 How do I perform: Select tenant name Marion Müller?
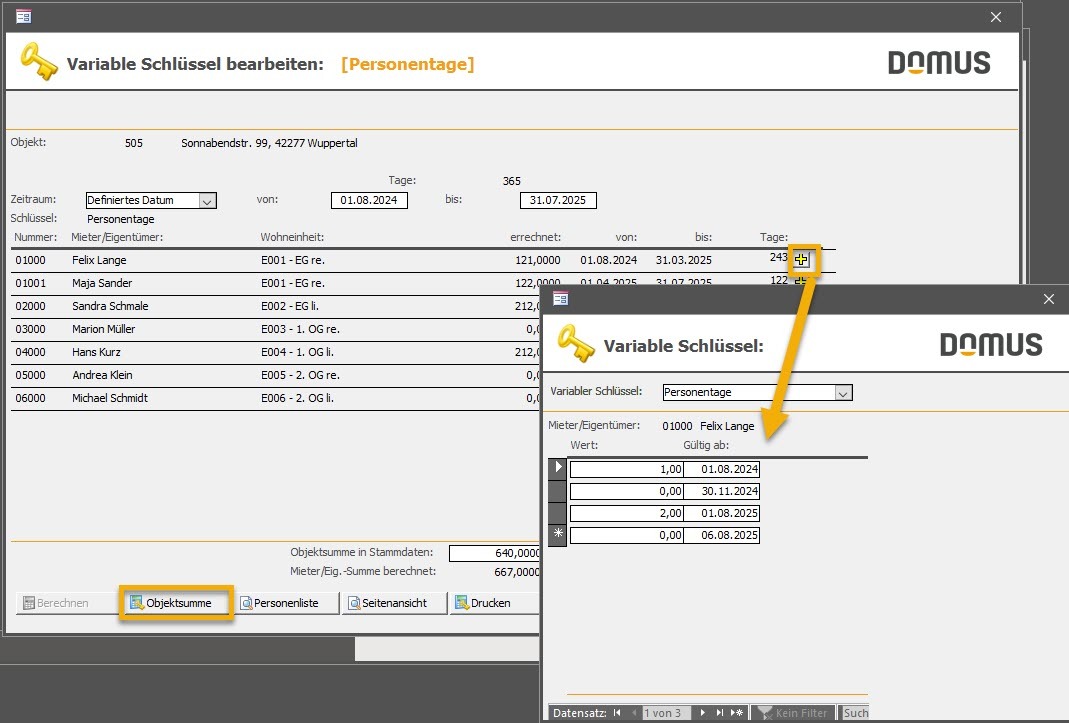coord(104,329)
